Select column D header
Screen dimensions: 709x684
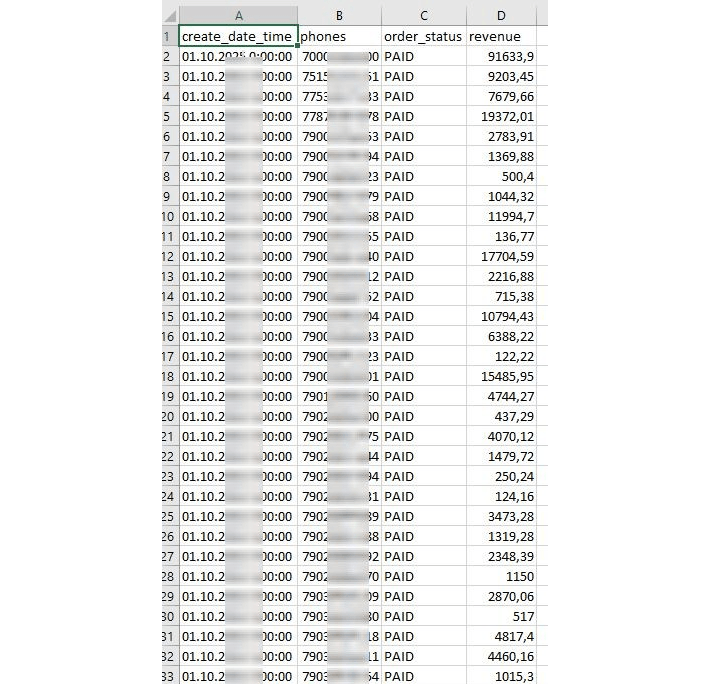(501, 16)
